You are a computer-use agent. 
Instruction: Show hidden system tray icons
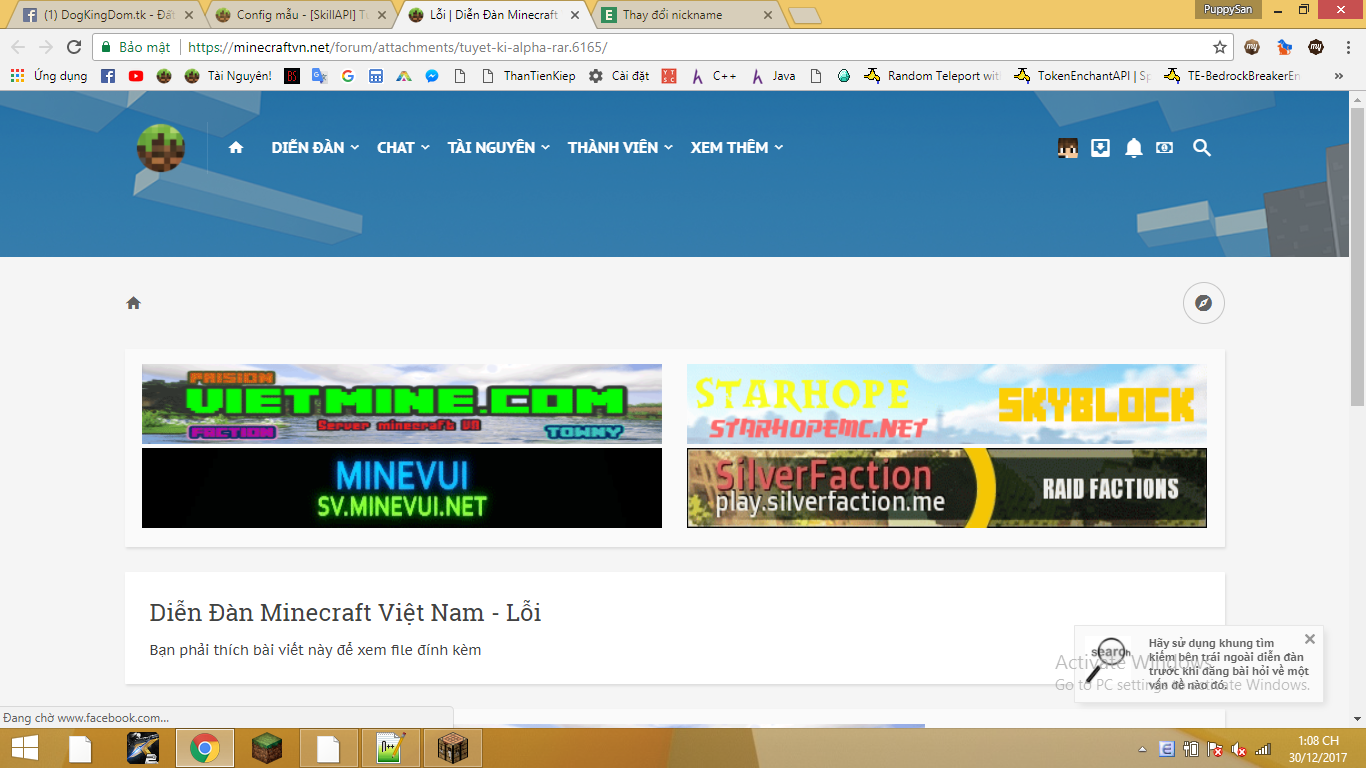pos(1142,749)
